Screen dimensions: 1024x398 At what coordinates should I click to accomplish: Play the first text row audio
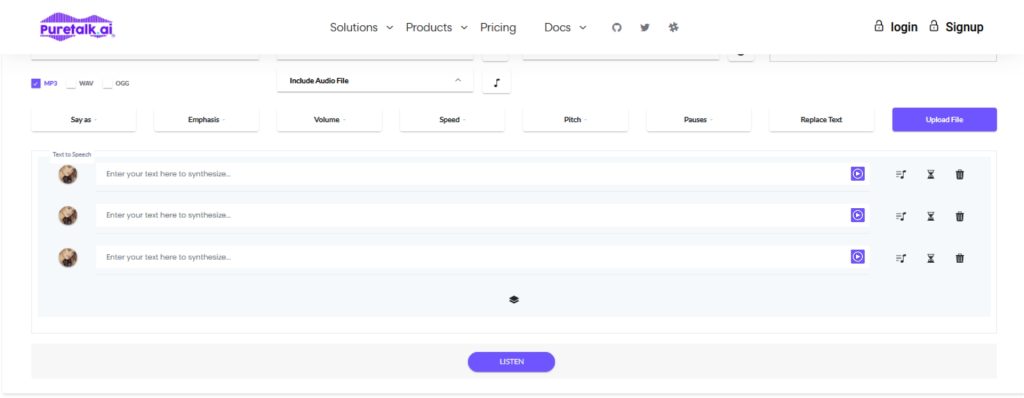coord(857,174)
